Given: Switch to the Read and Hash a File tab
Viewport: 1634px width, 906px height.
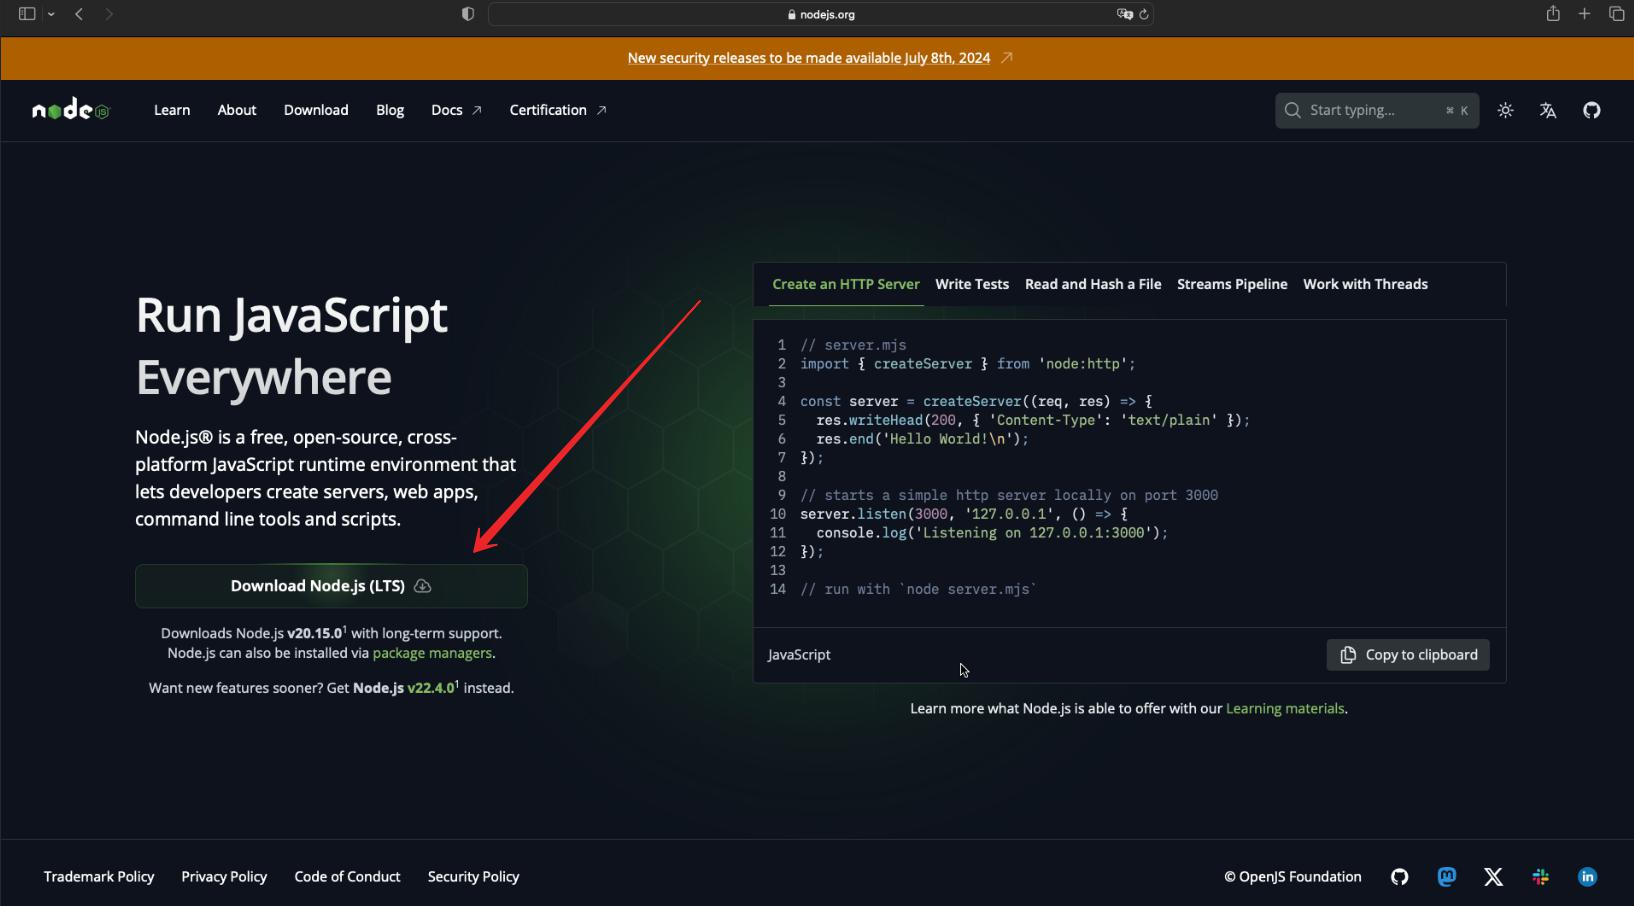Looking at the screenshot, I should pos(1093,284).
